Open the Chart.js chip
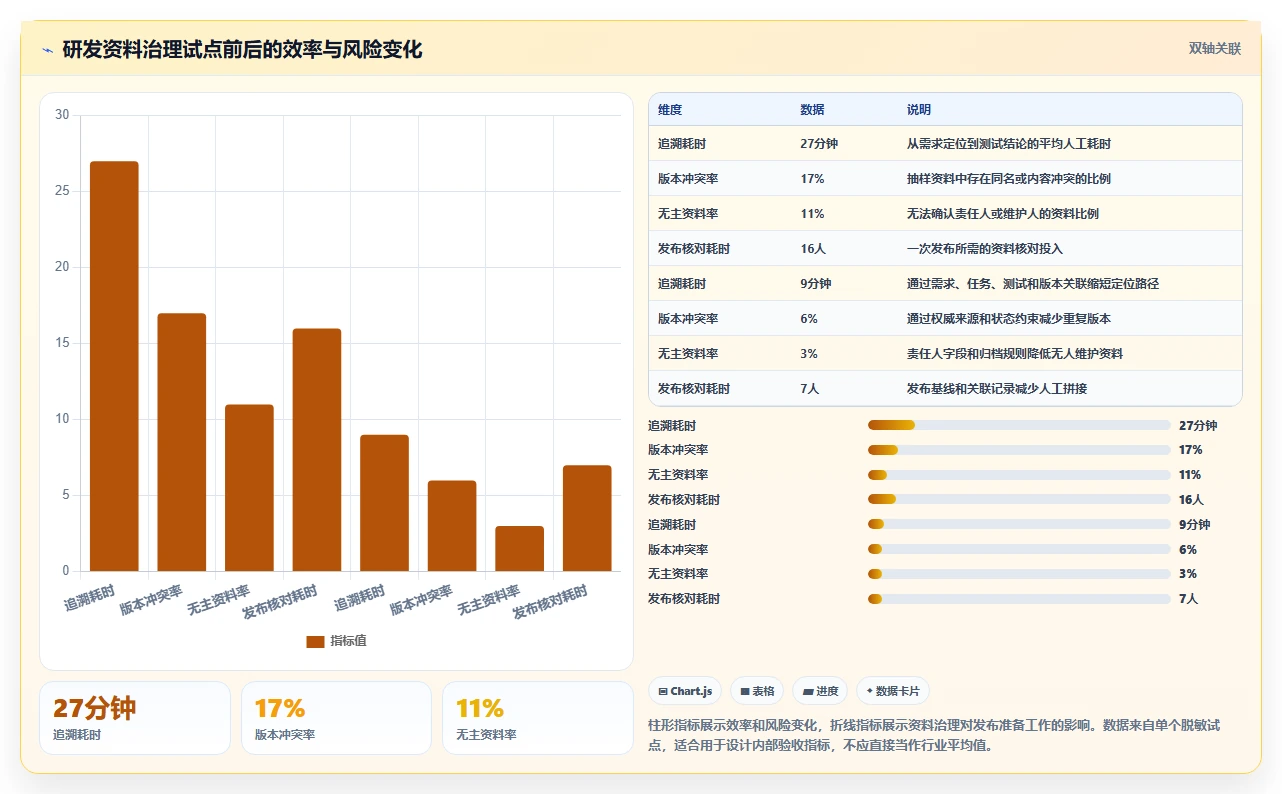Viewport: 1282px width, 794px height. coord(685,691)
